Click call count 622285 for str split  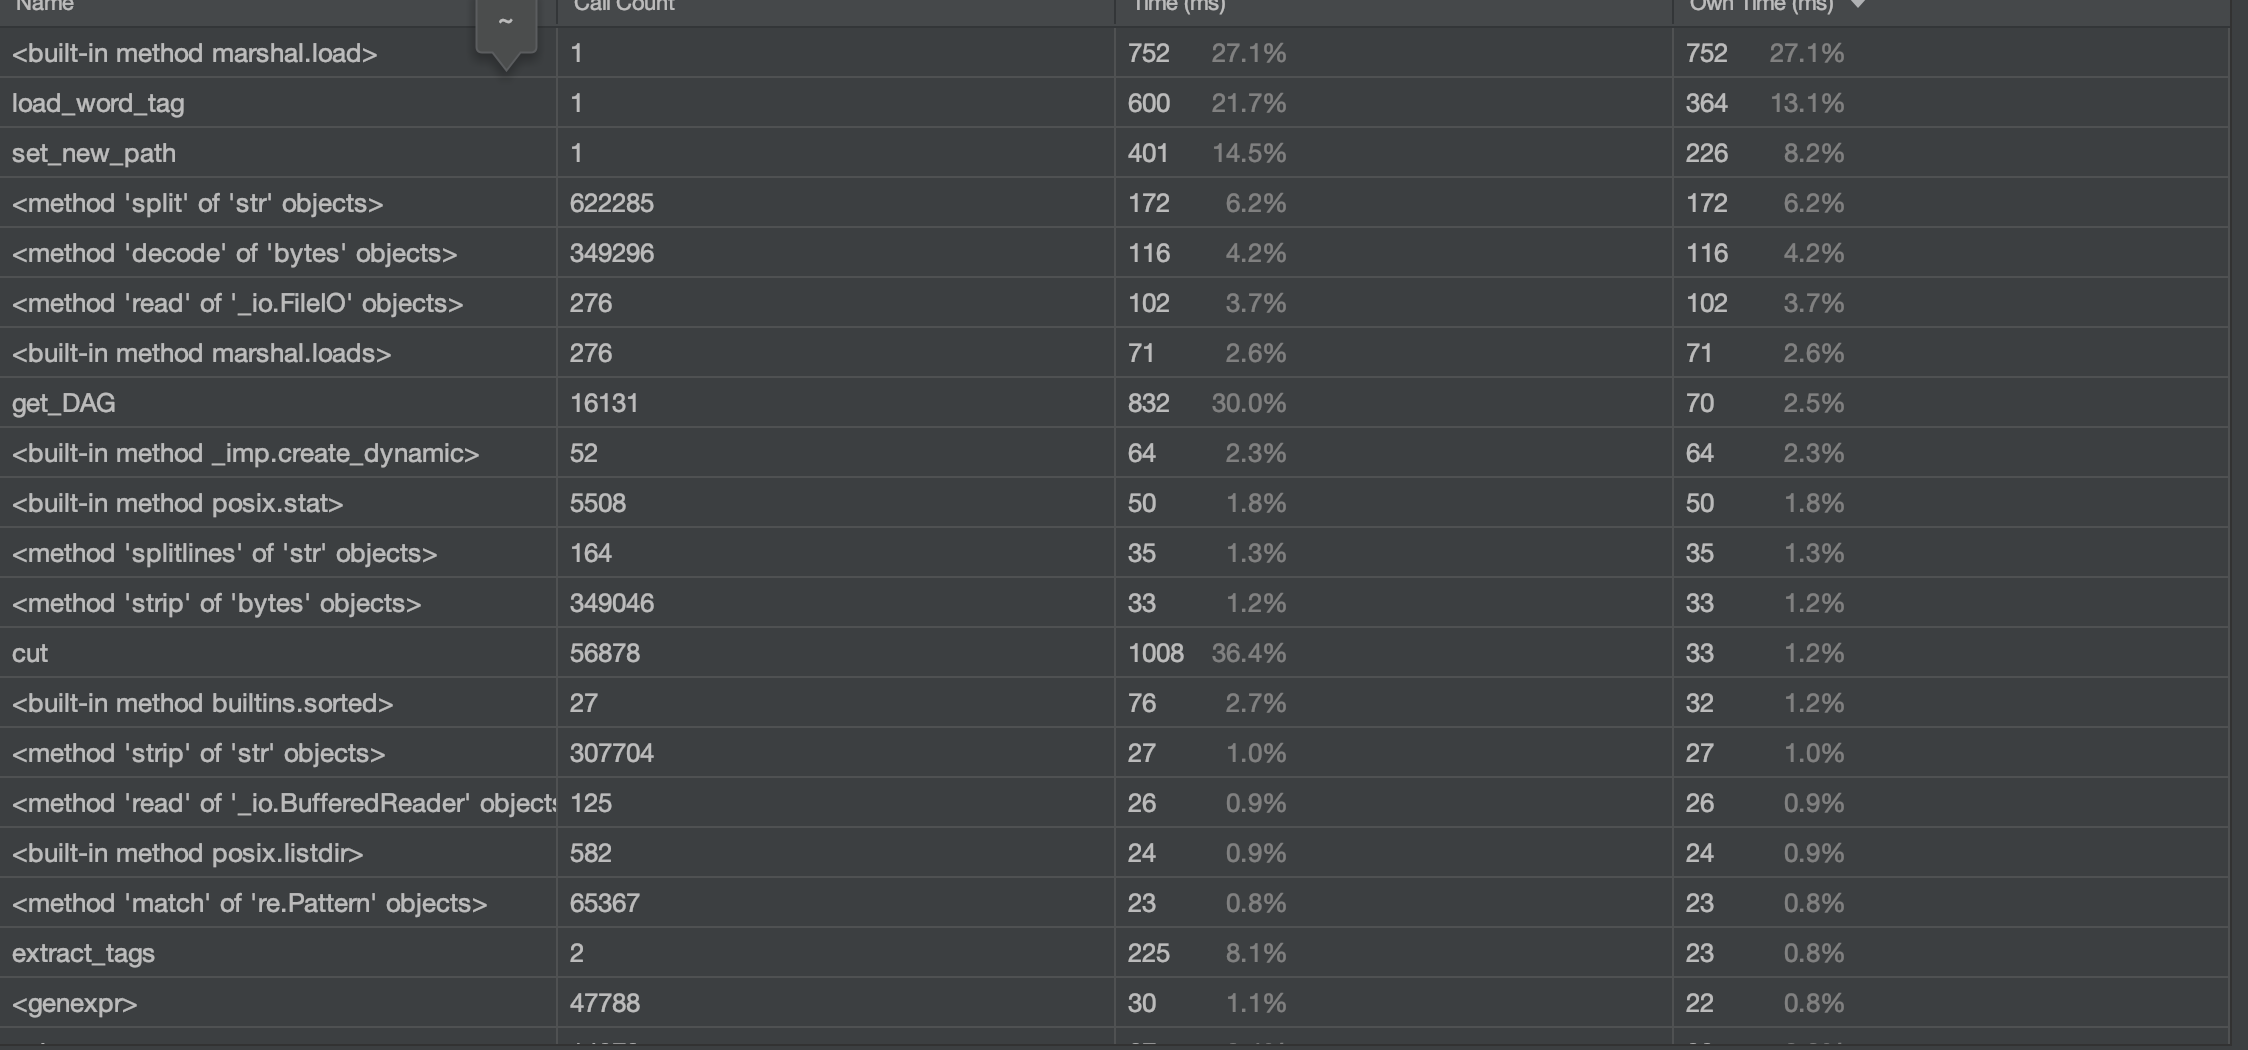[x=612, y=203]
